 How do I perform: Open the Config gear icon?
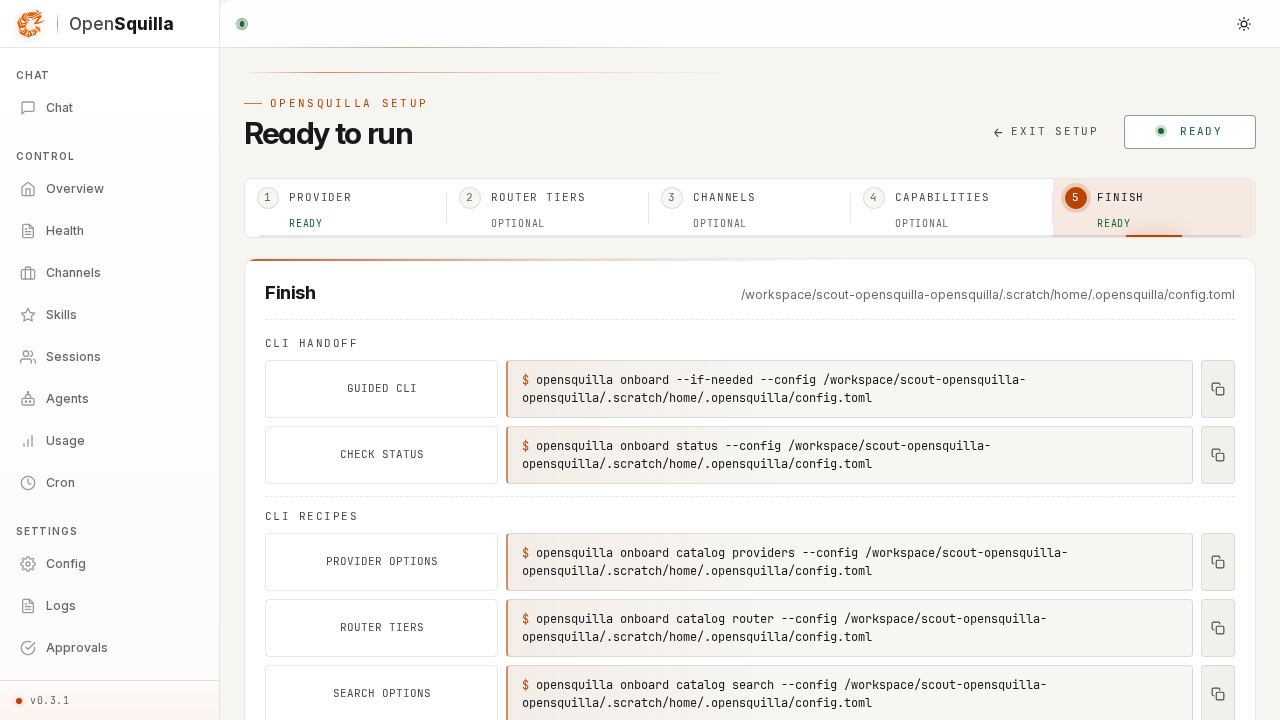coord(28,564)
